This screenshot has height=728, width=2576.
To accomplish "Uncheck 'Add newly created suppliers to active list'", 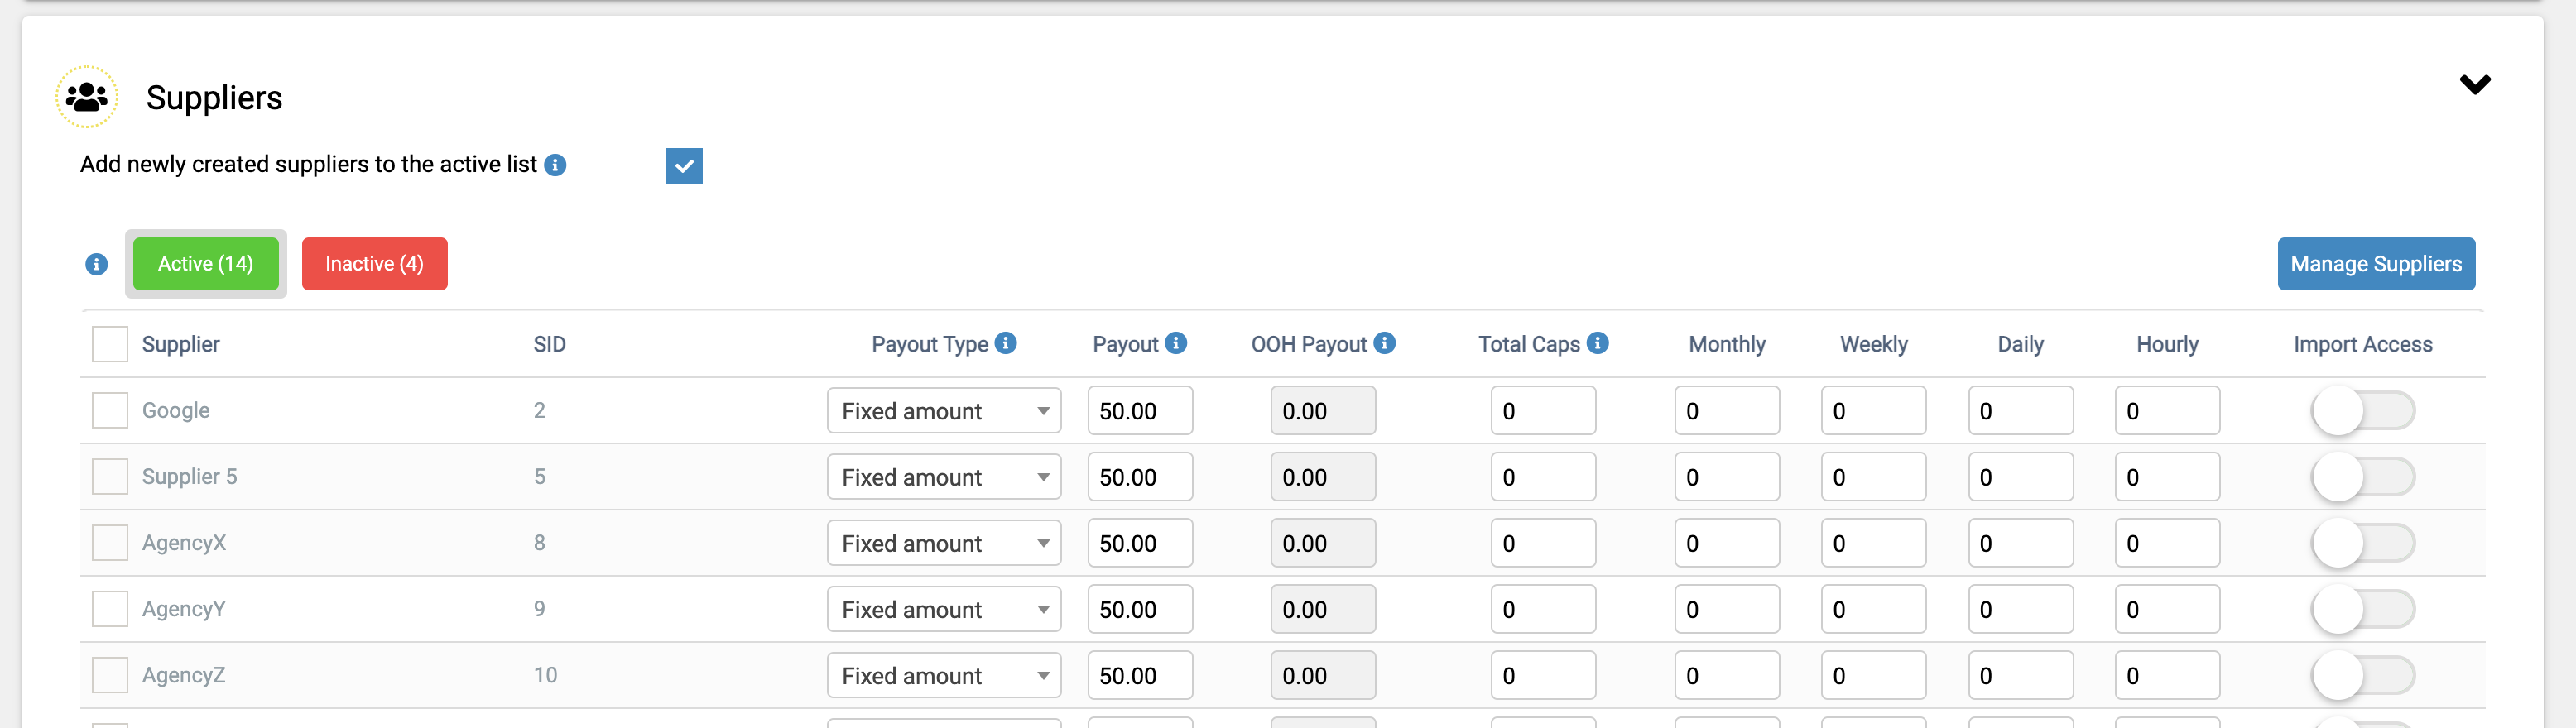I will coord(684,166).
